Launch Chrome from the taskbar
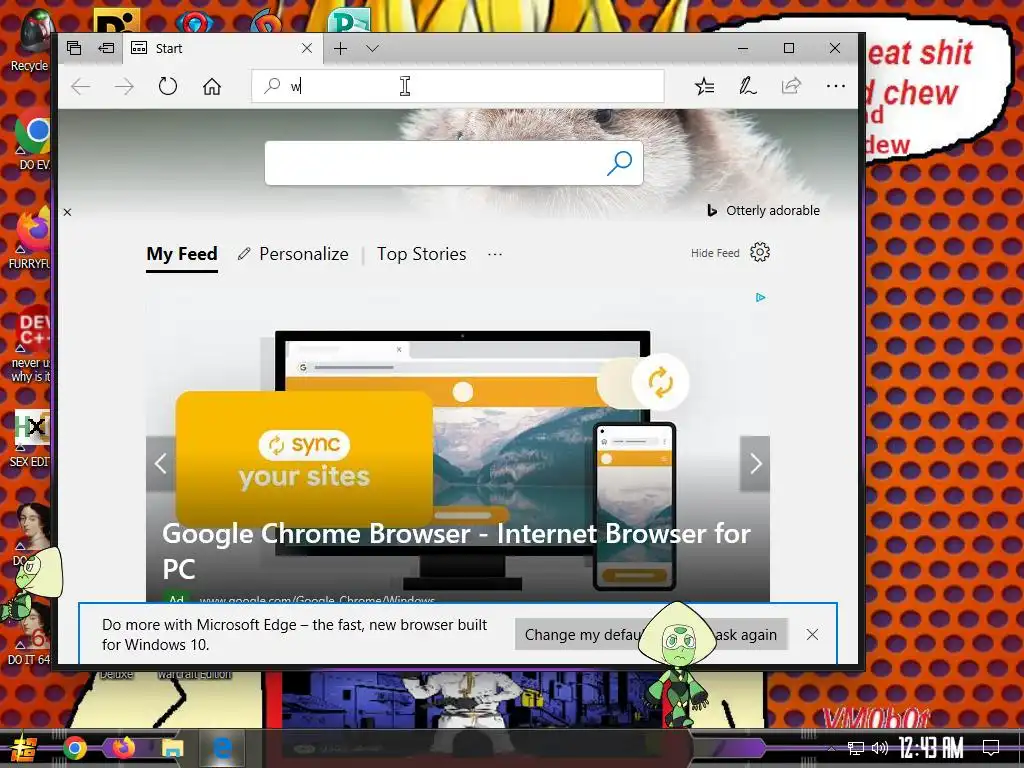This screenshot has width=1024, height=768. [x=75, y=748]
